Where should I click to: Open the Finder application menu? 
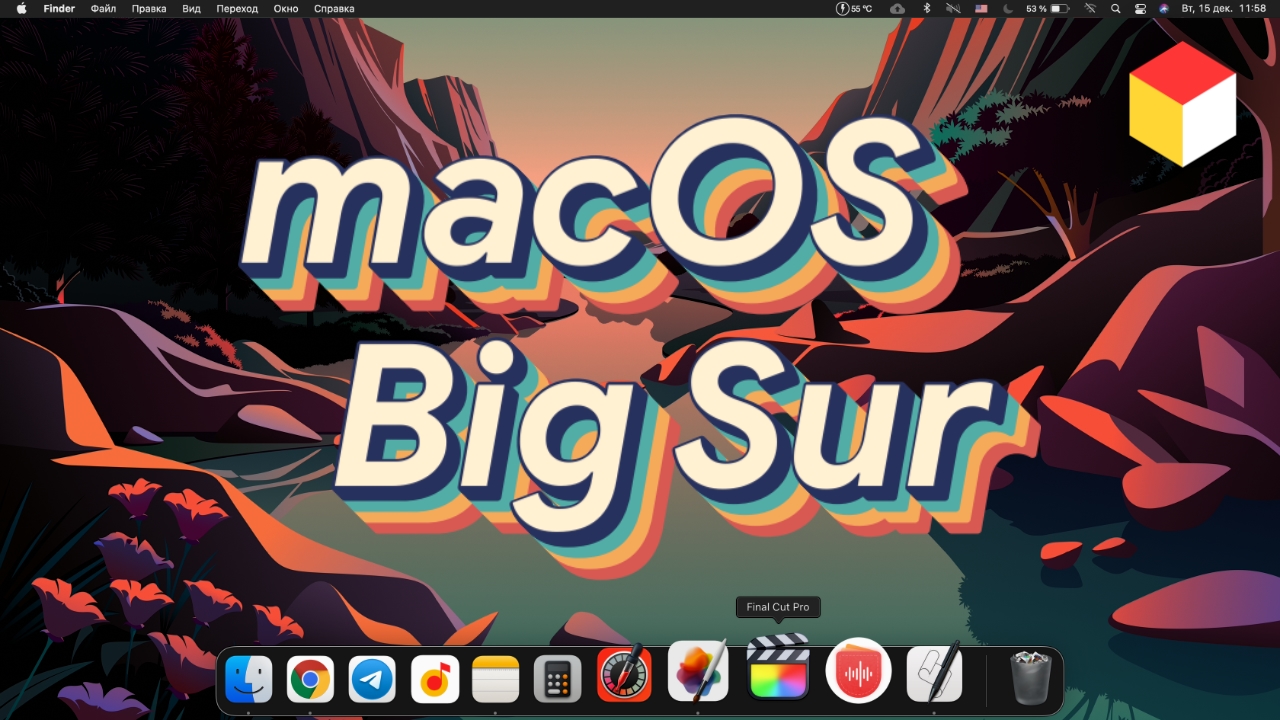[59, 8]
